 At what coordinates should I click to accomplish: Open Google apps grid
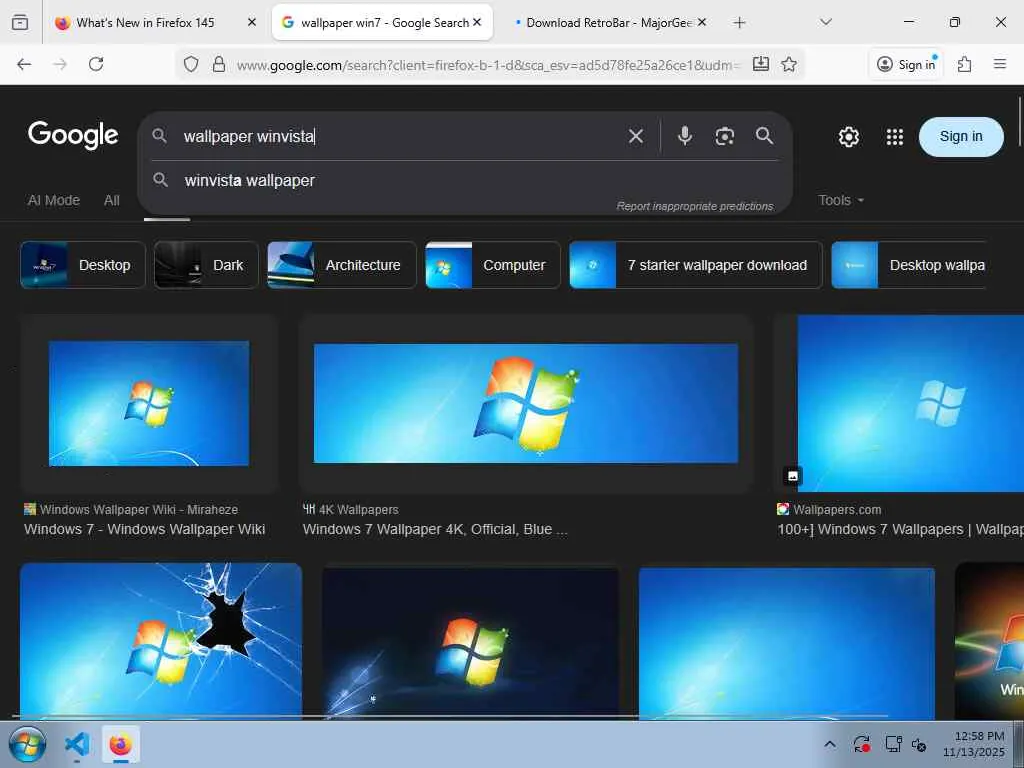pyautogui.click(x=895, y=136)
